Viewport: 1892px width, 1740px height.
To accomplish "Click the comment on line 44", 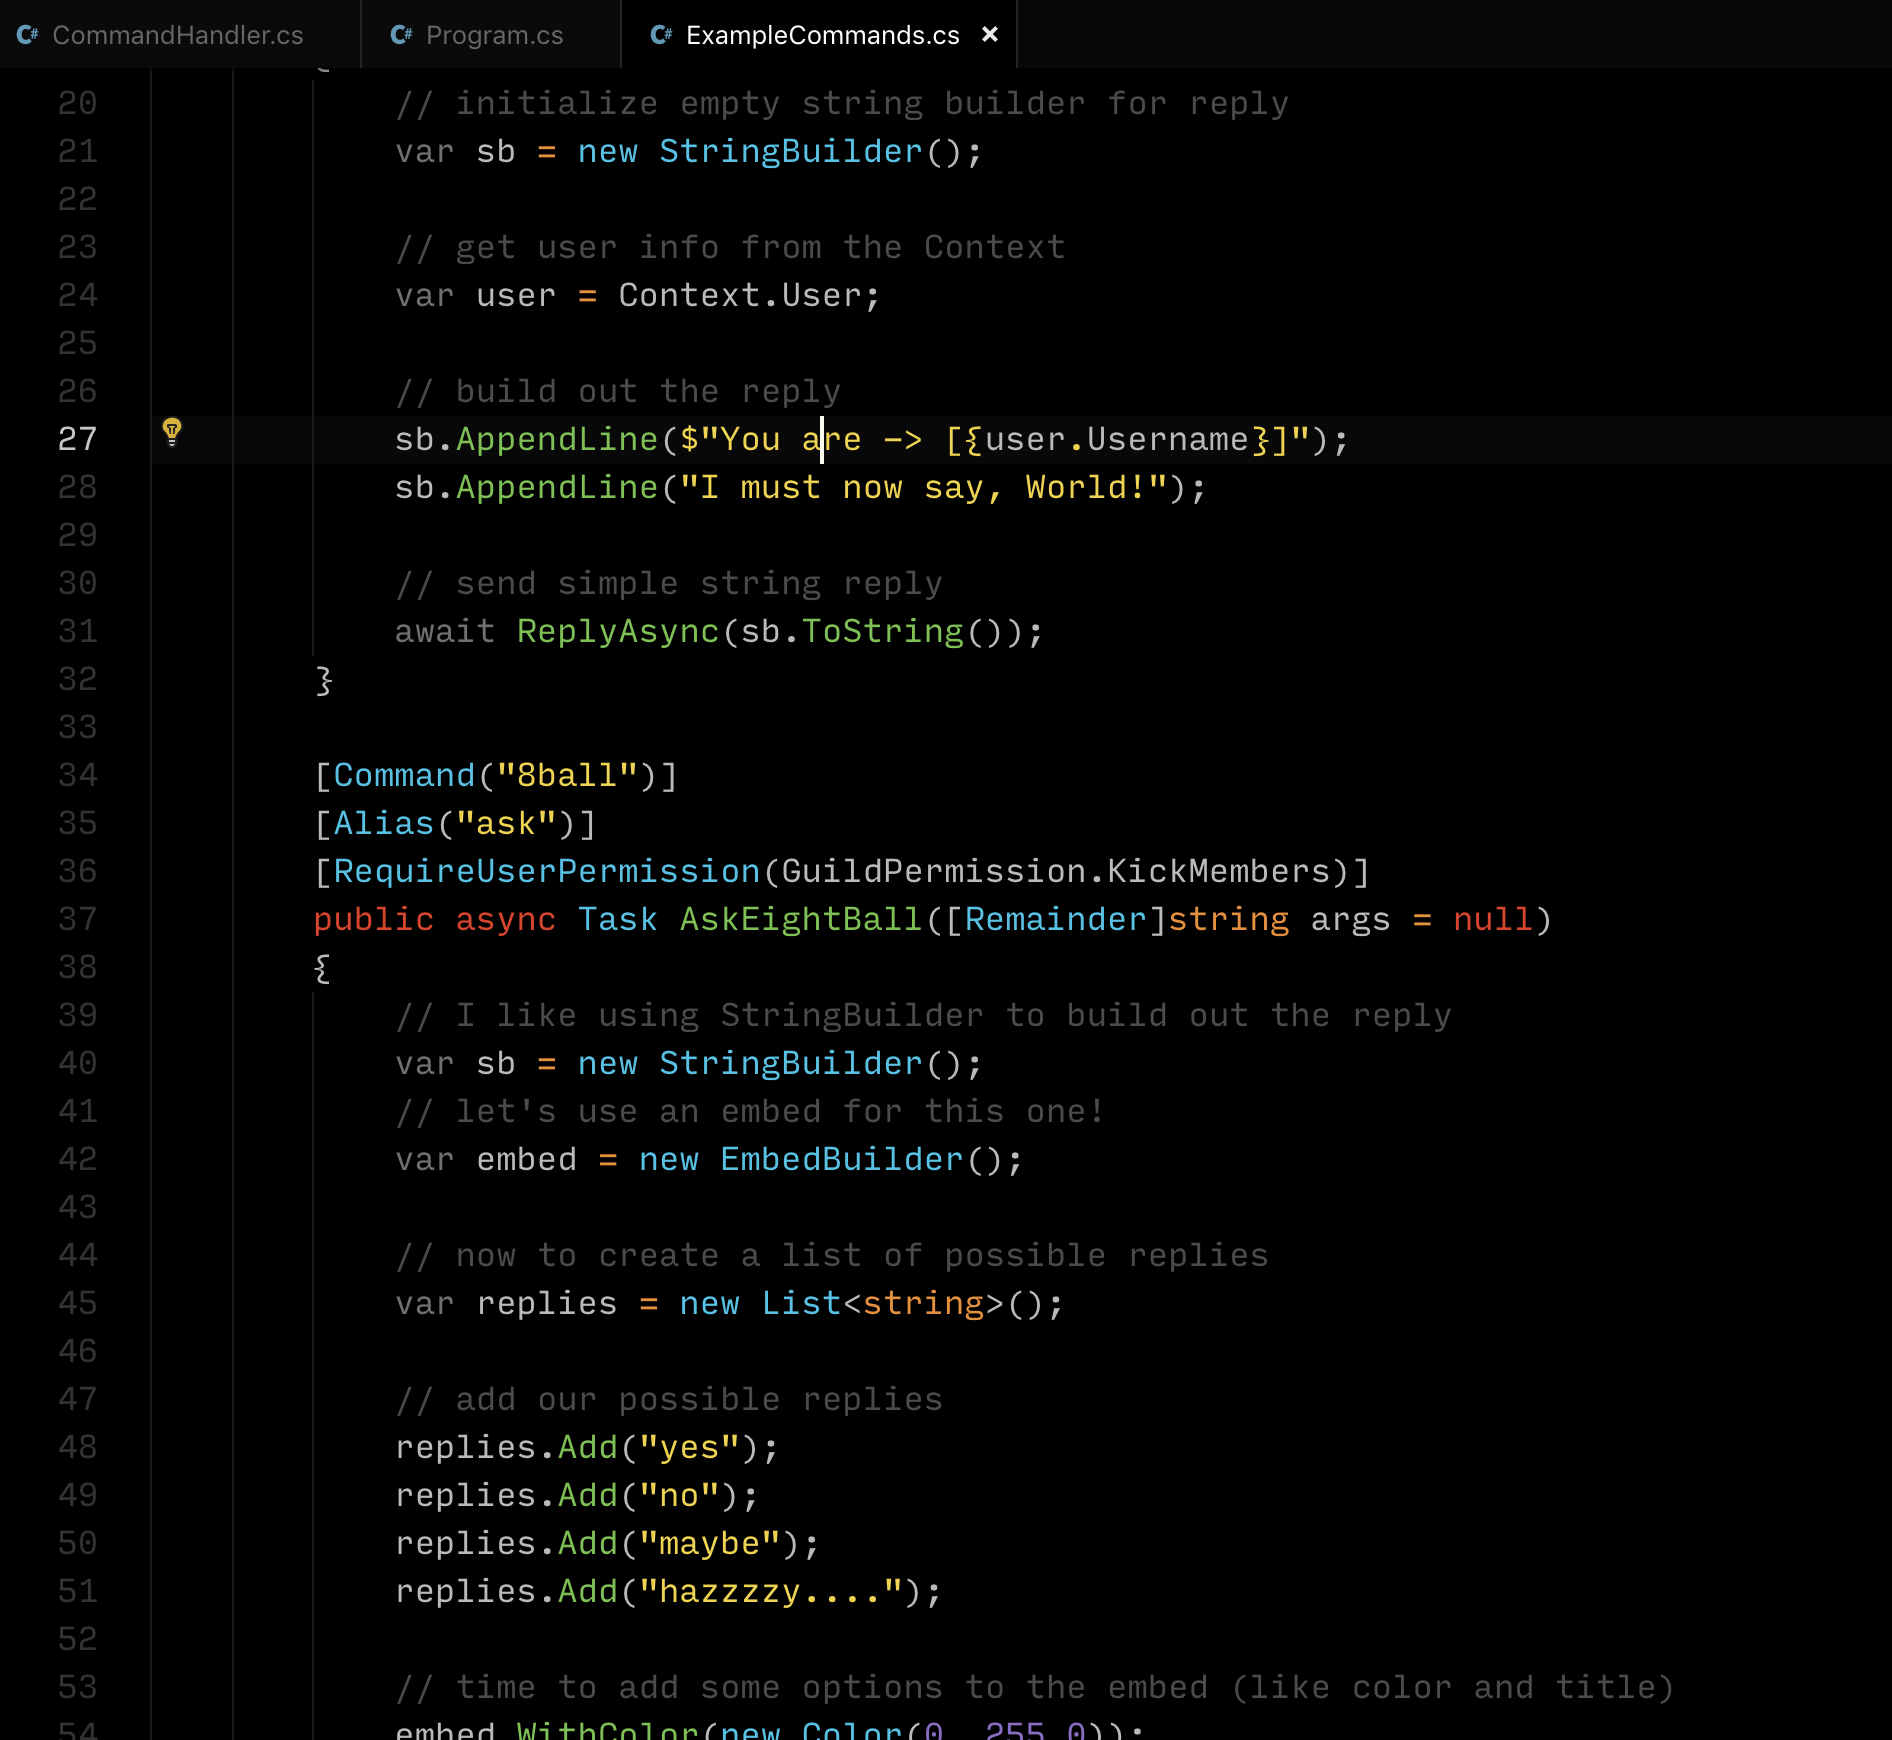I will pos(830,1255).
